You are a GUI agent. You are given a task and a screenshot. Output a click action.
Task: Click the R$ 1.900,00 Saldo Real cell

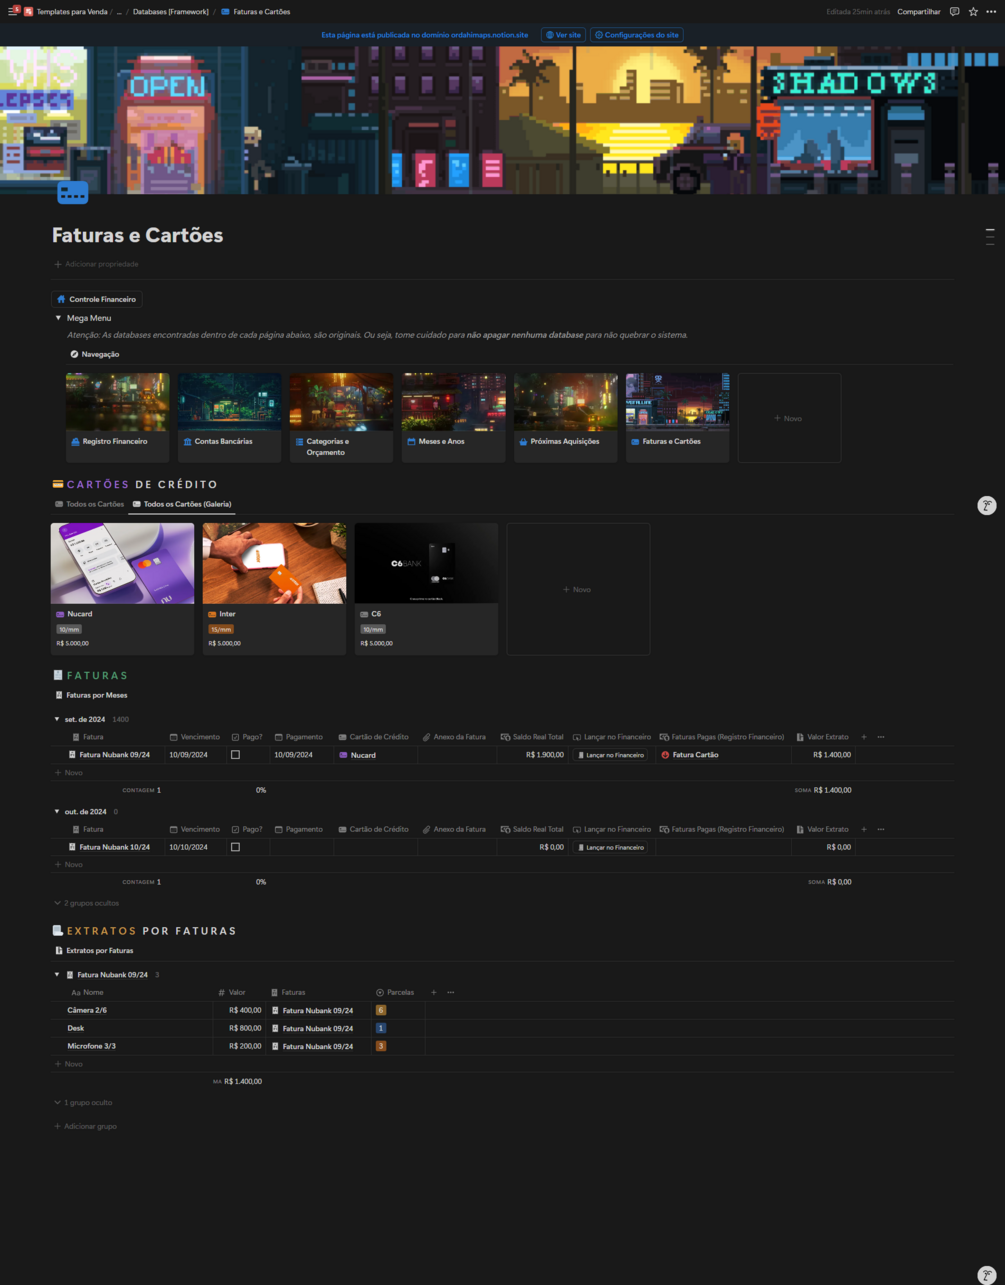click(534, 755)
